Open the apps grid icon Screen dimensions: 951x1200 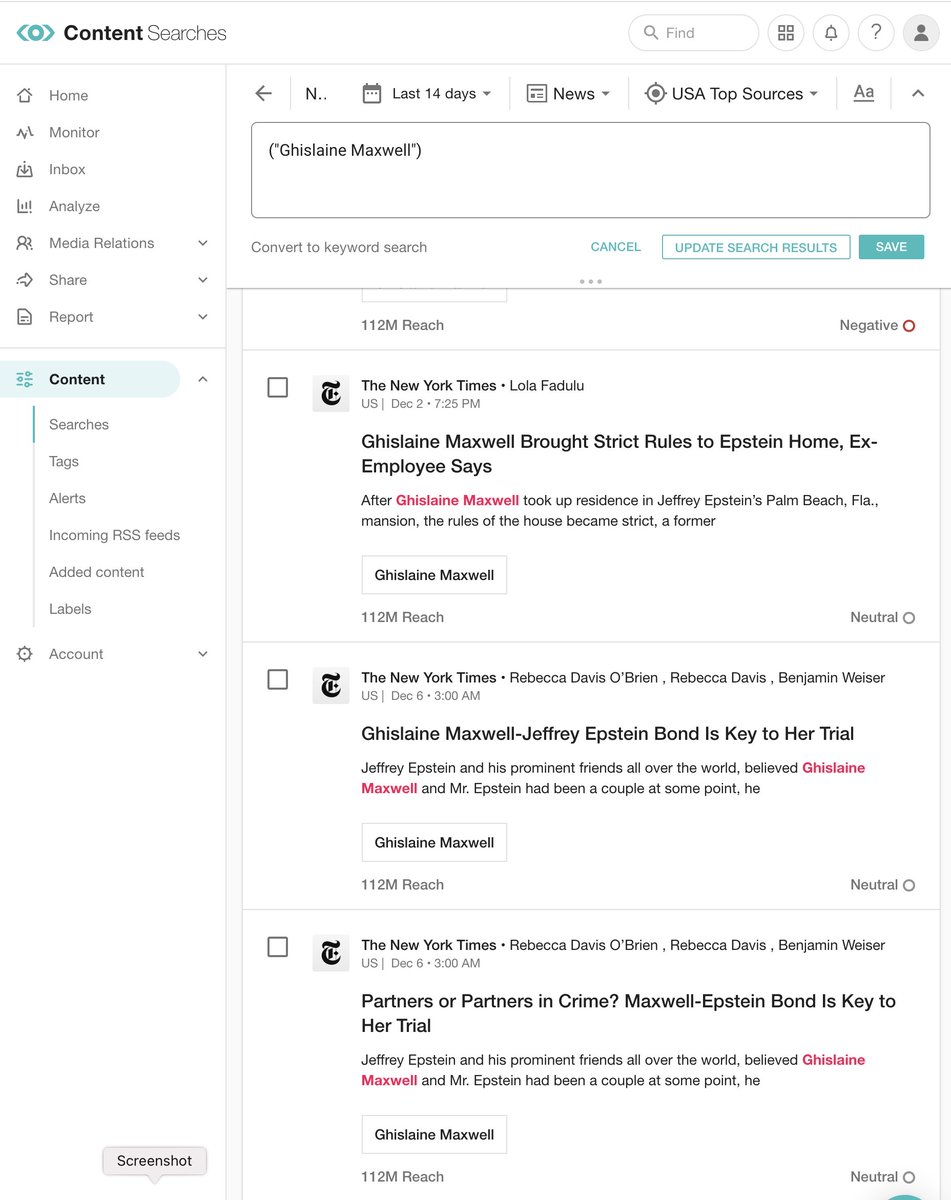786,33
